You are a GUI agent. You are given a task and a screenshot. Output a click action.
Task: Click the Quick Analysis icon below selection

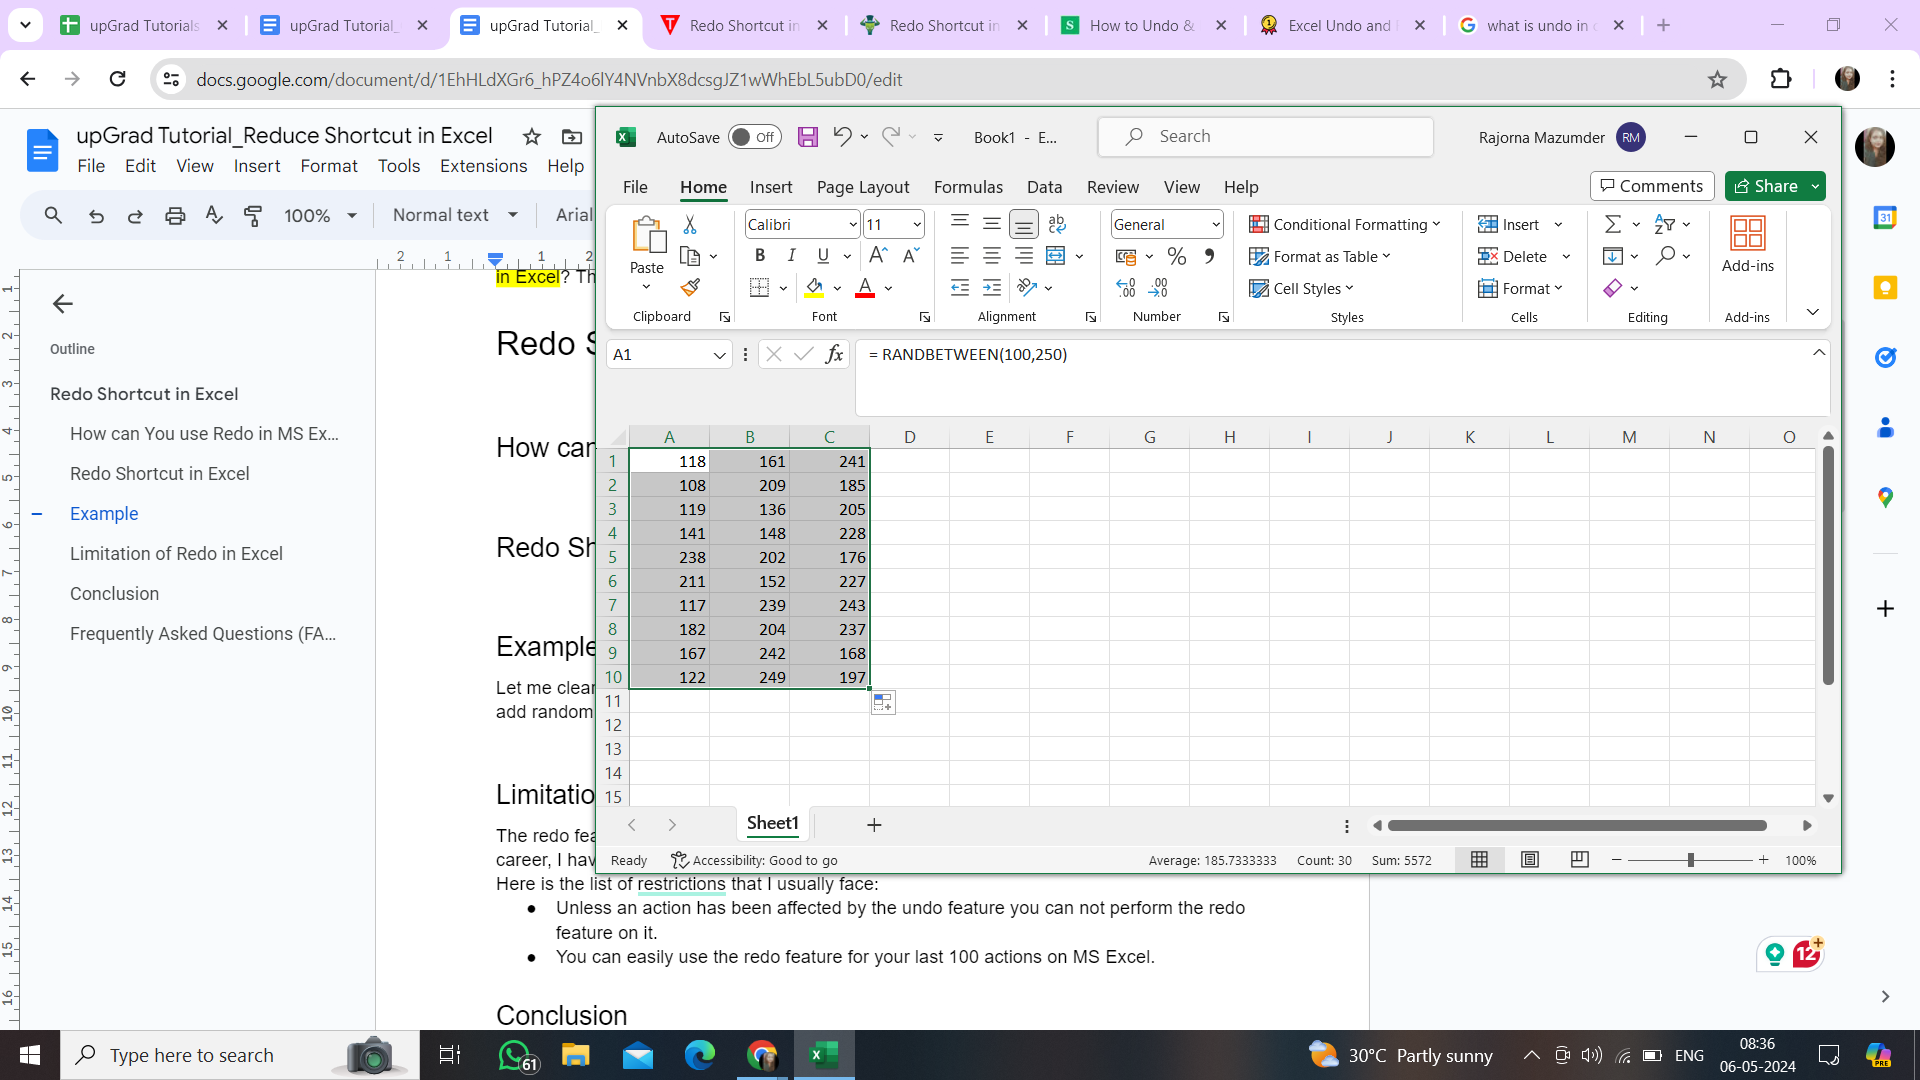coord(883,702)
